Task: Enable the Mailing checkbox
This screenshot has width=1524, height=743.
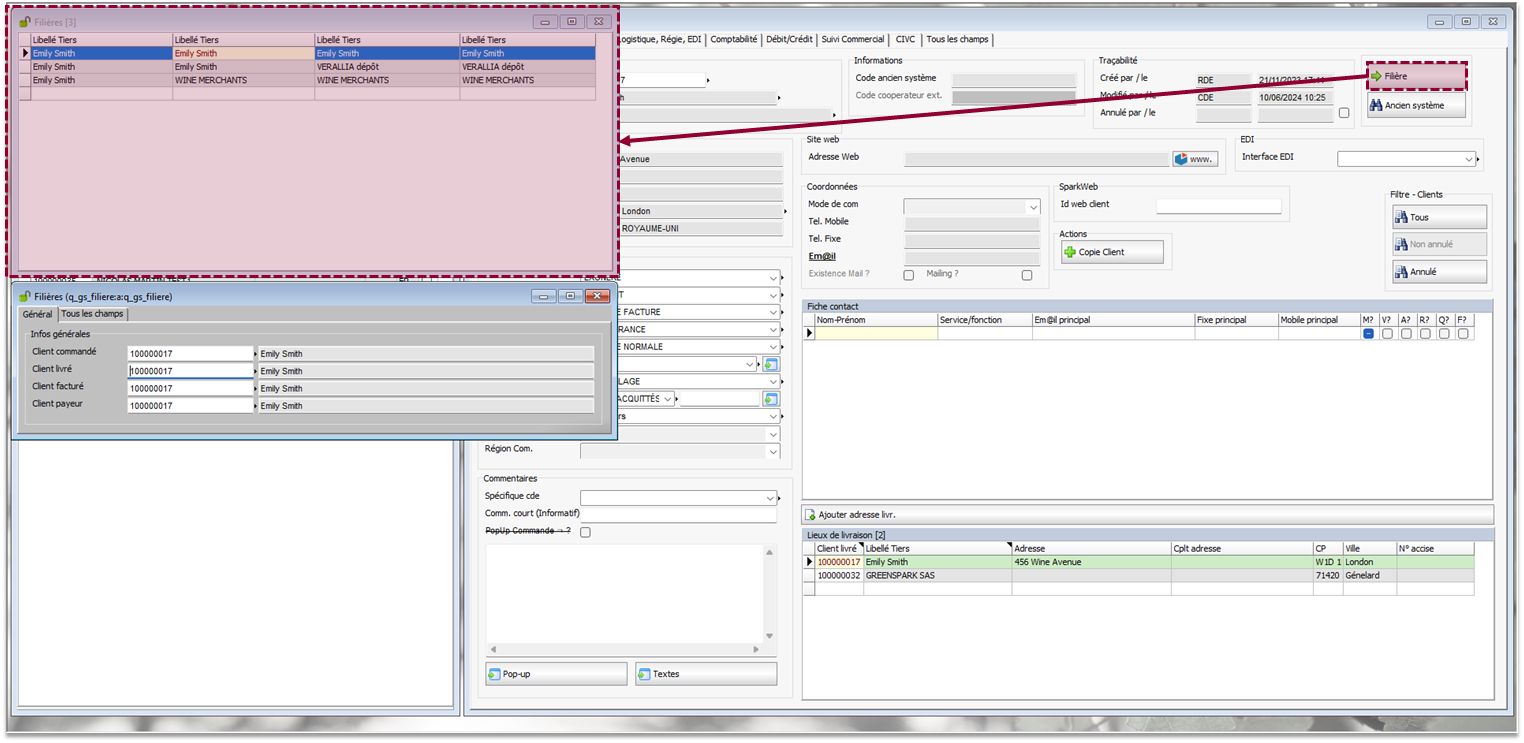Action: pos(1026,275)
